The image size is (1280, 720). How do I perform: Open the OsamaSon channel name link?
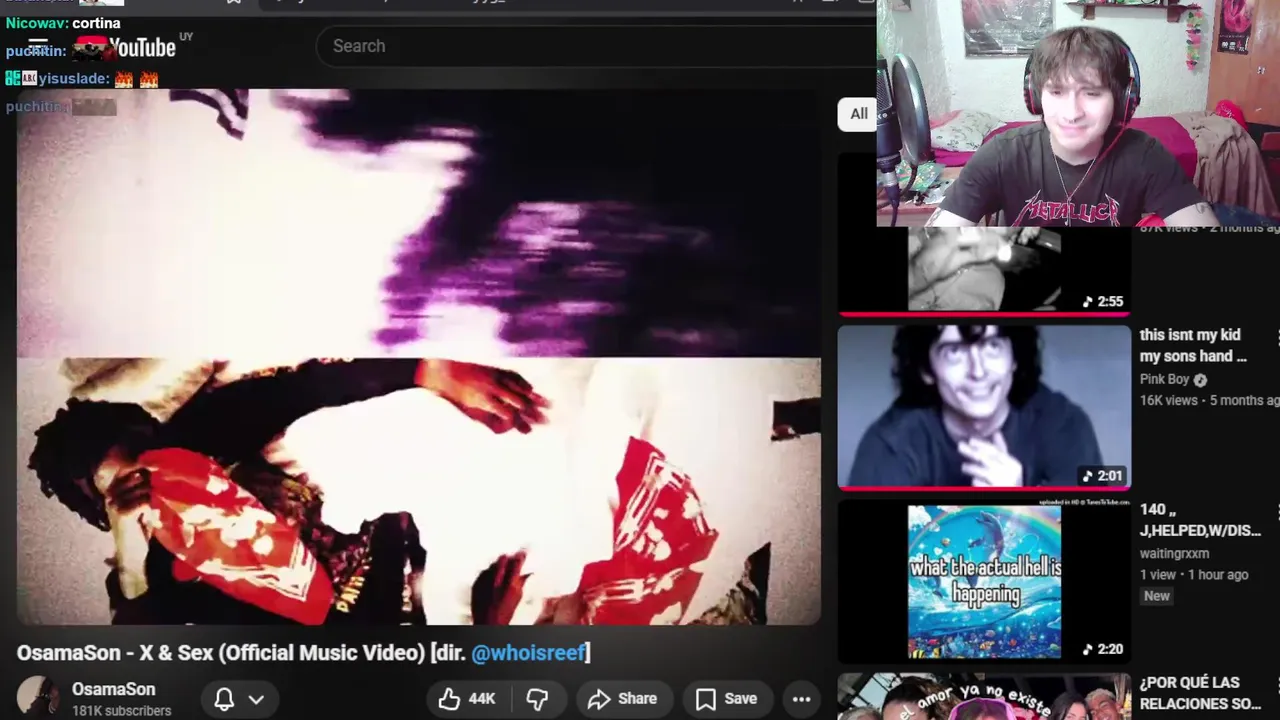click(113, 689)
